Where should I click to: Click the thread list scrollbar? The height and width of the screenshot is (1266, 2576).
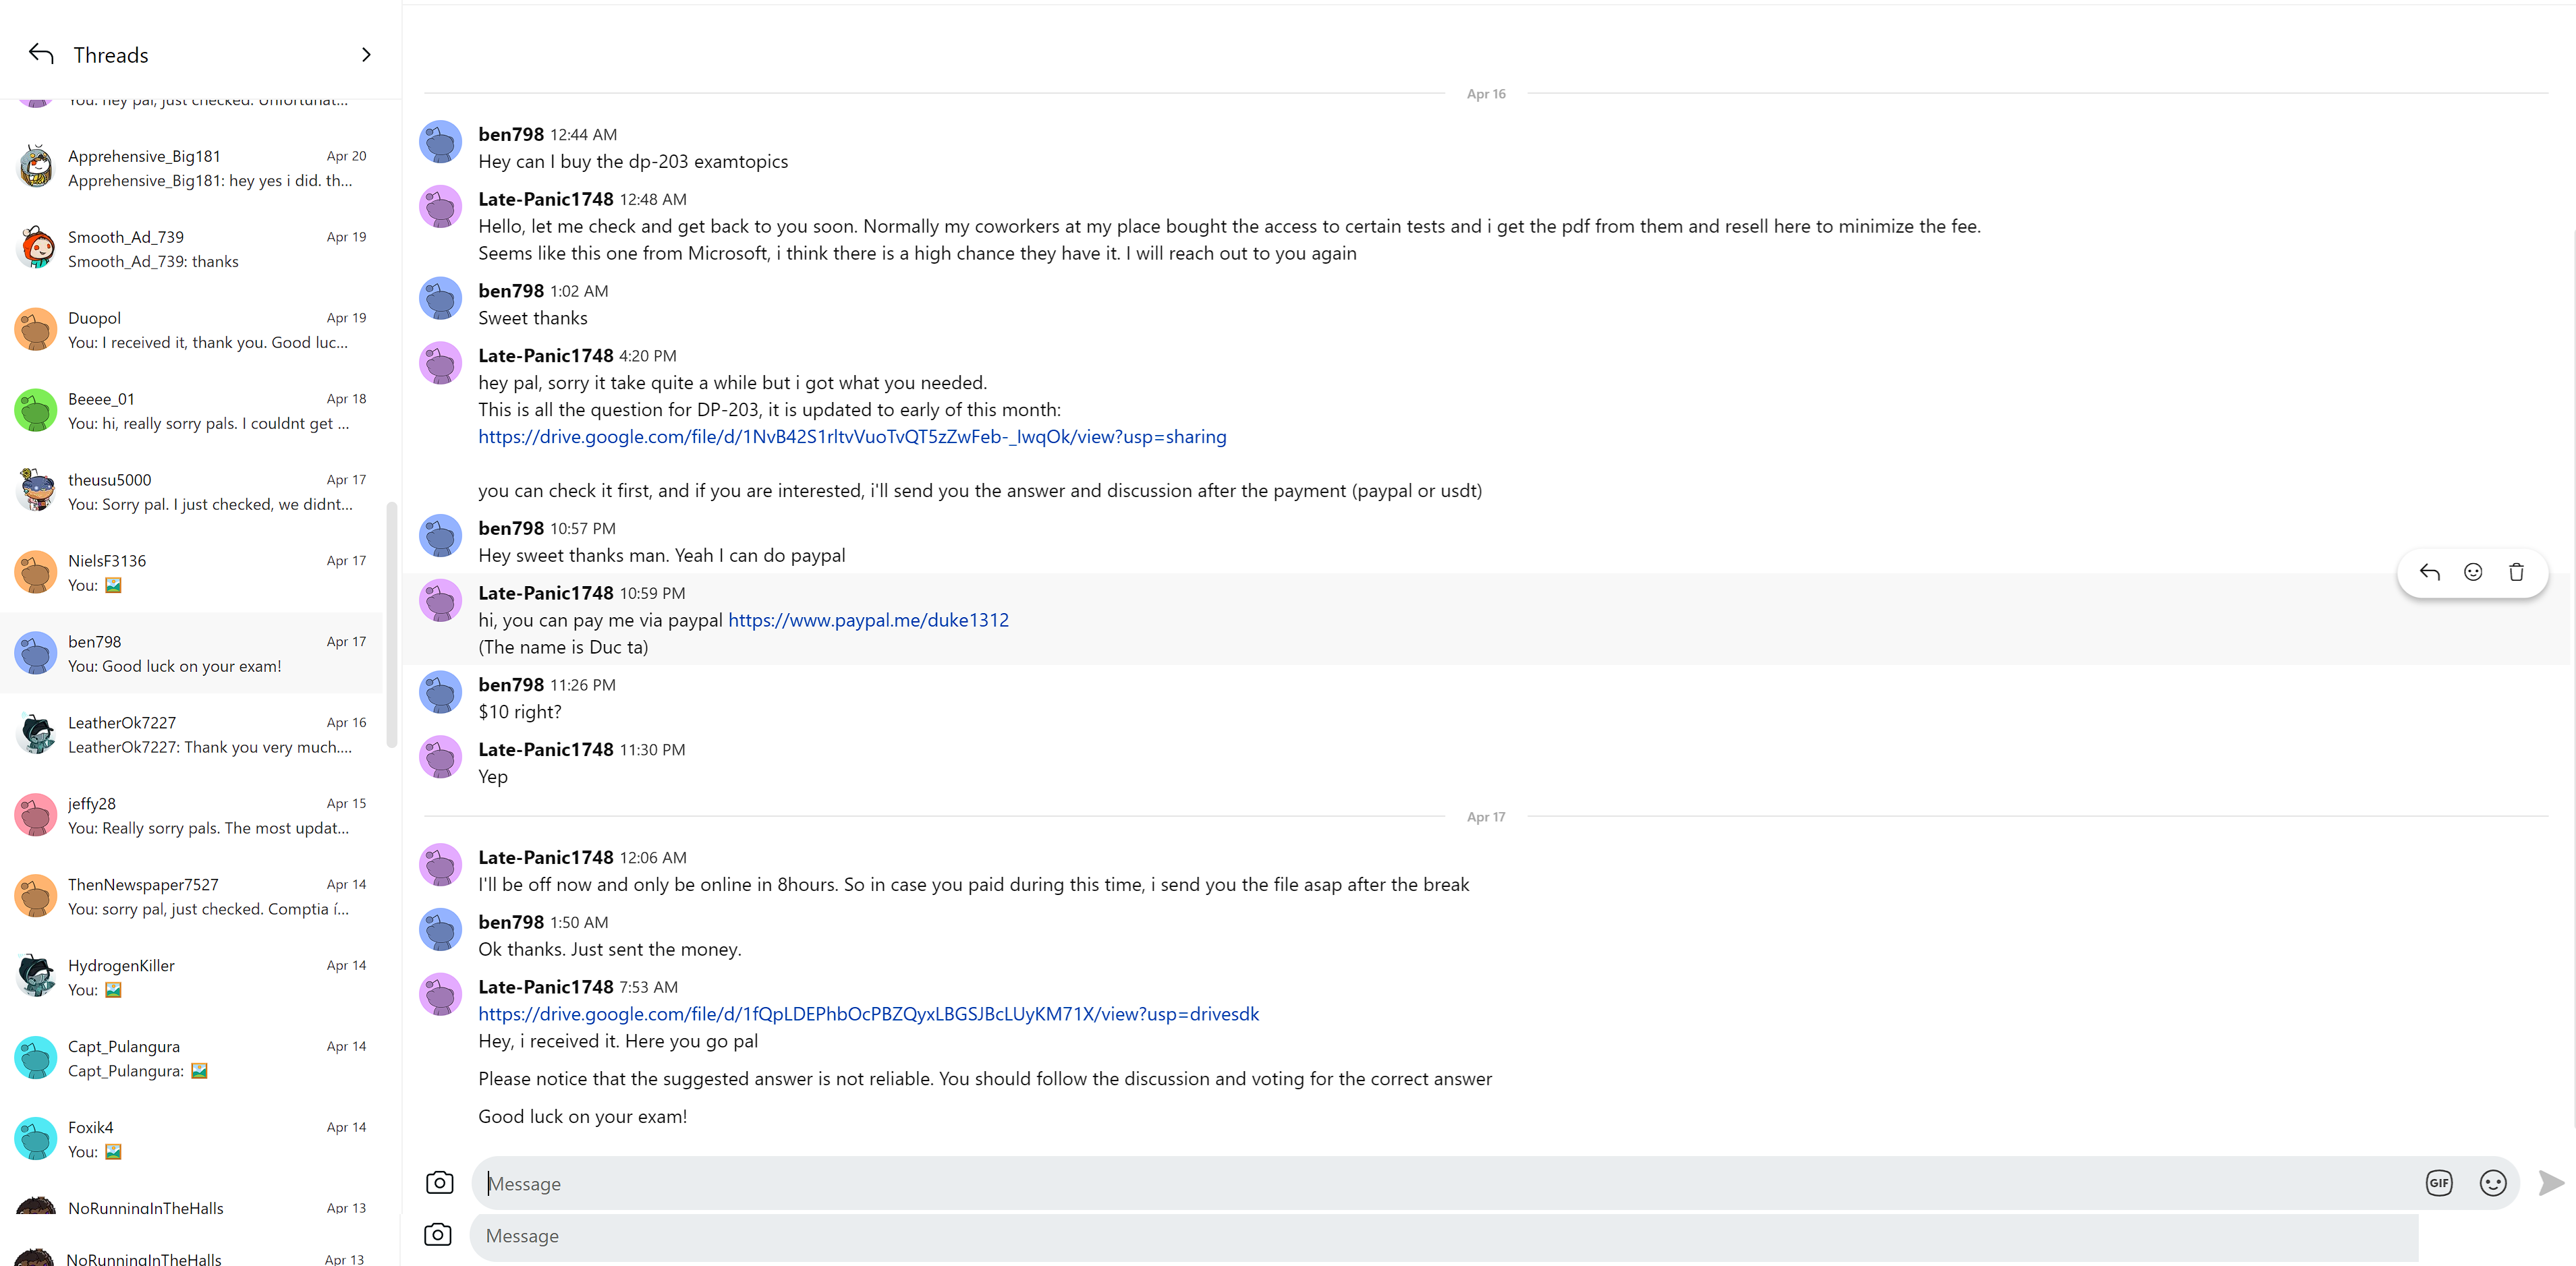pyautogui.click(x=392, y=625)
